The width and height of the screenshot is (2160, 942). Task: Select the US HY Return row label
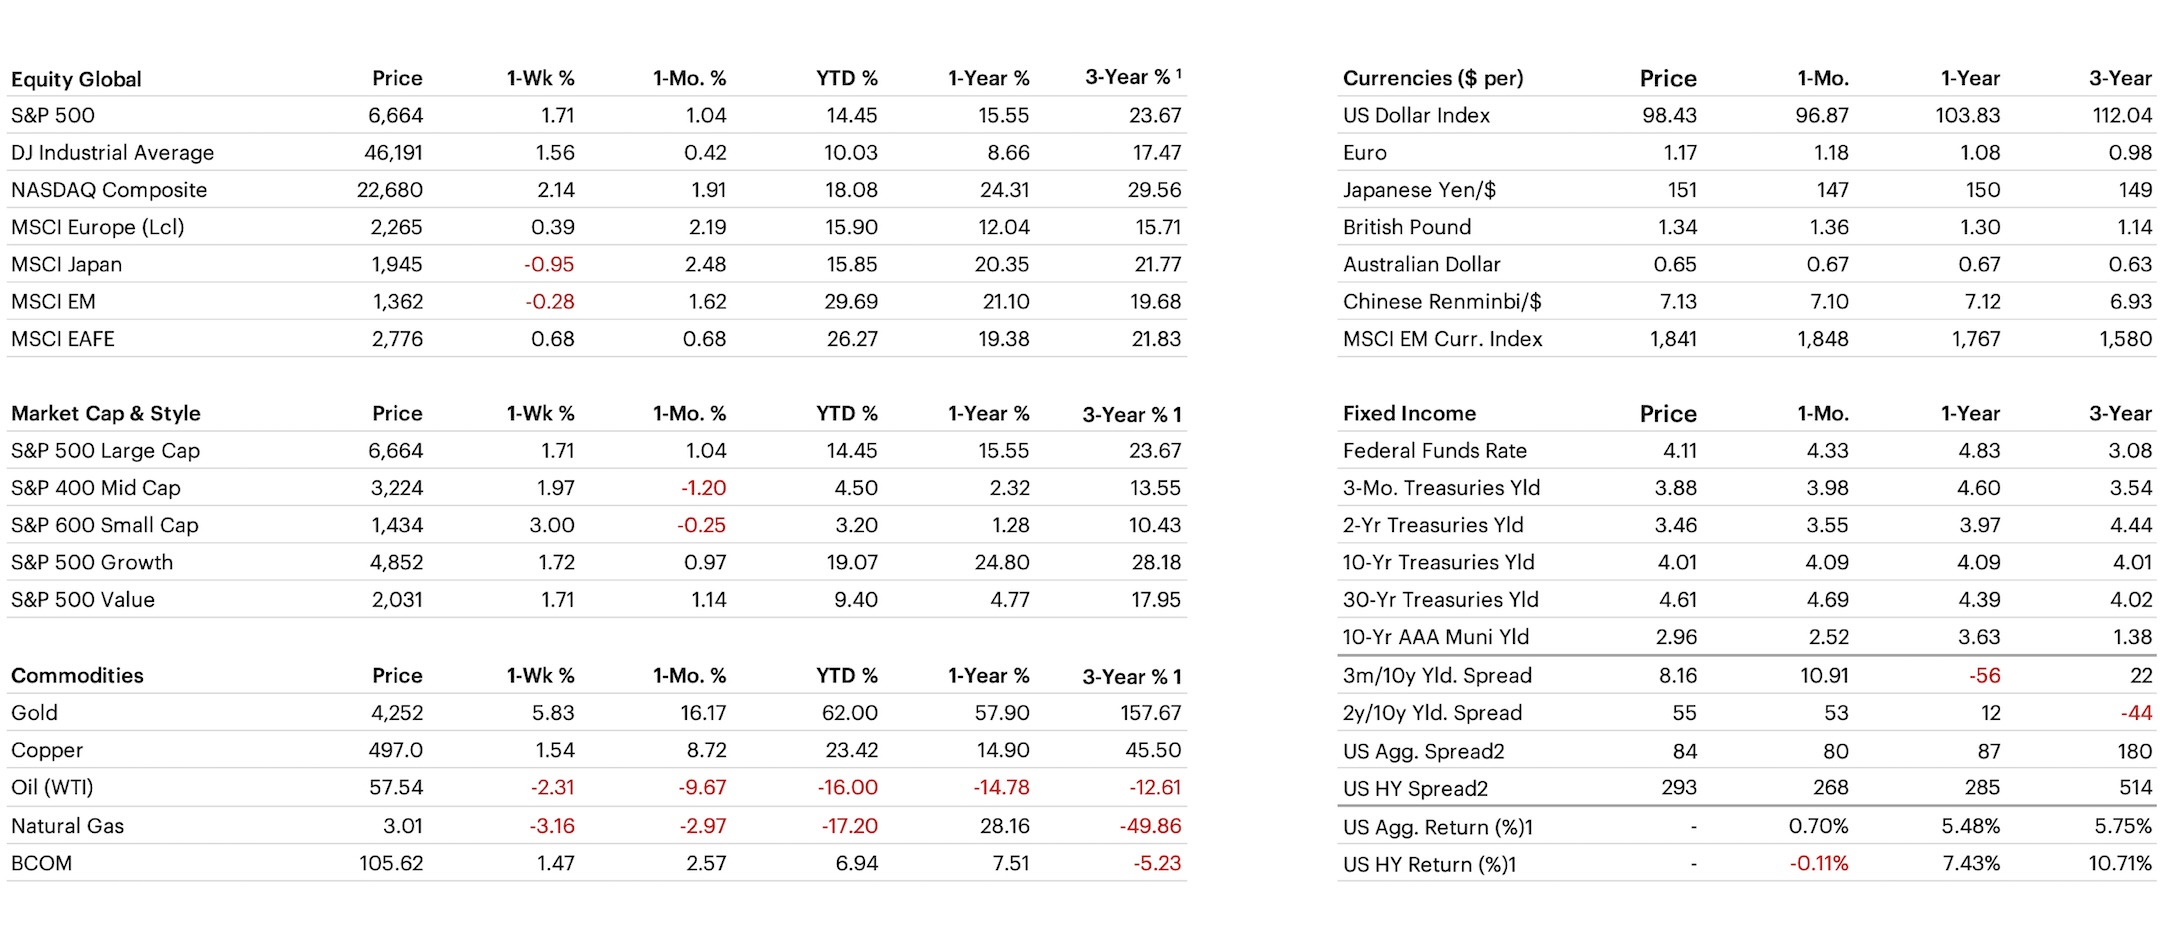pos(1429,865)
